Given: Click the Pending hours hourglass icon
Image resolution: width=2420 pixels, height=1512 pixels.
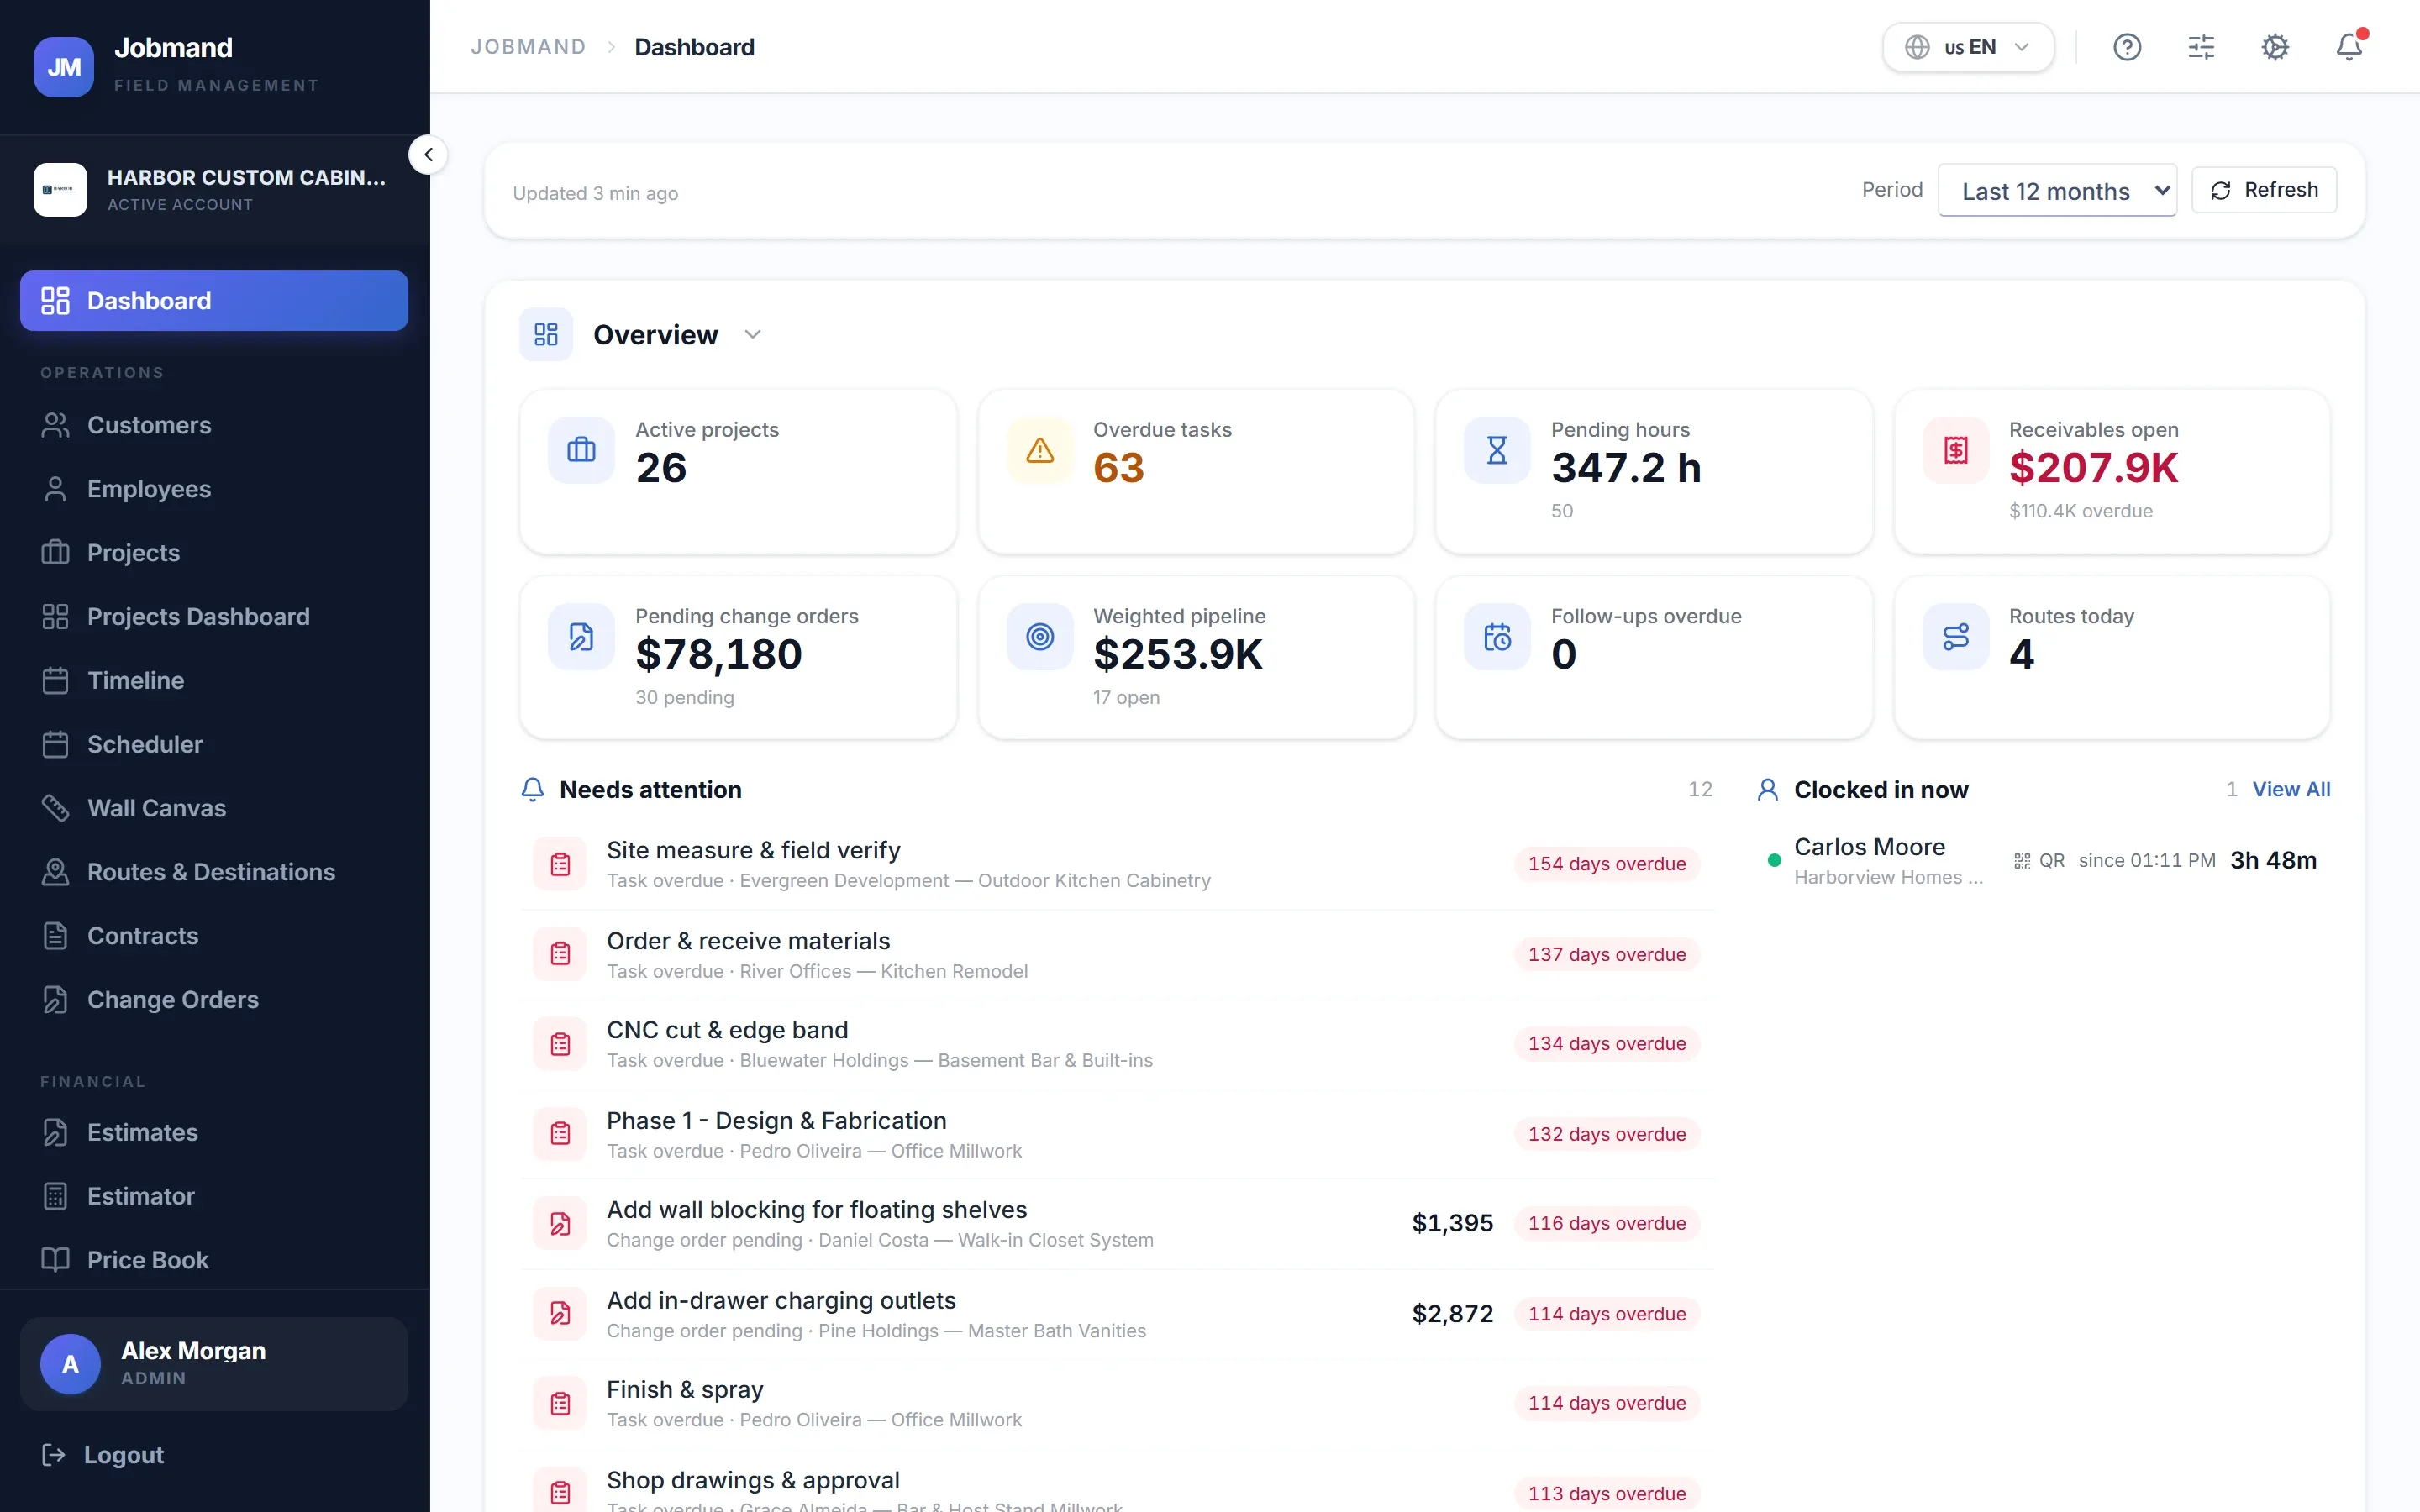Looking at the screenshot, I should point(1497,450).
